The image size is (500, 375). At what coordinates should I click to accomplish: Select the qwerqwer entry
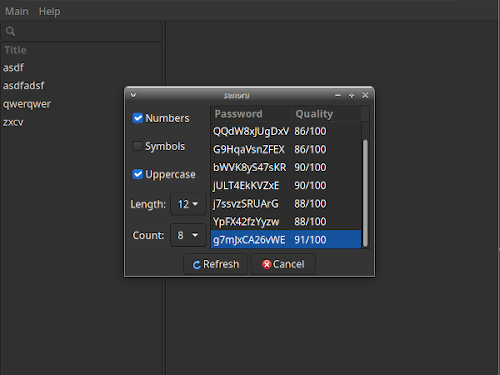pos(82,104)
